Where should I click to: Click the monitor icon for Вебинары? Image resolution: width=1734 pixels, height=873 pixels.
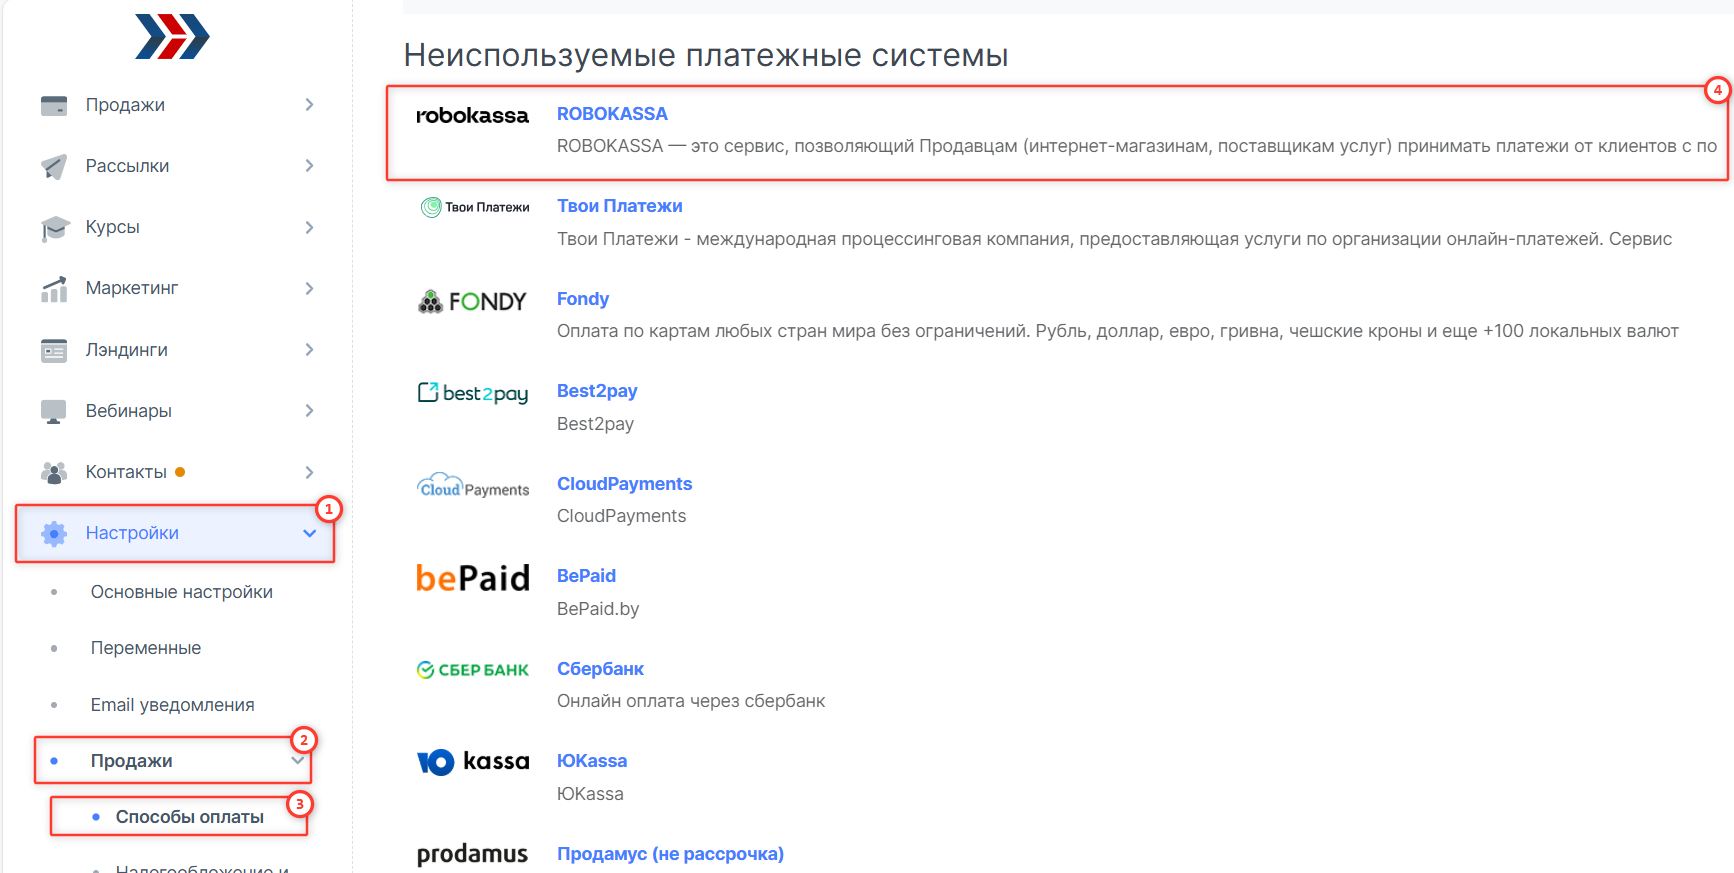pyautogui.click(x=54, y=411)
